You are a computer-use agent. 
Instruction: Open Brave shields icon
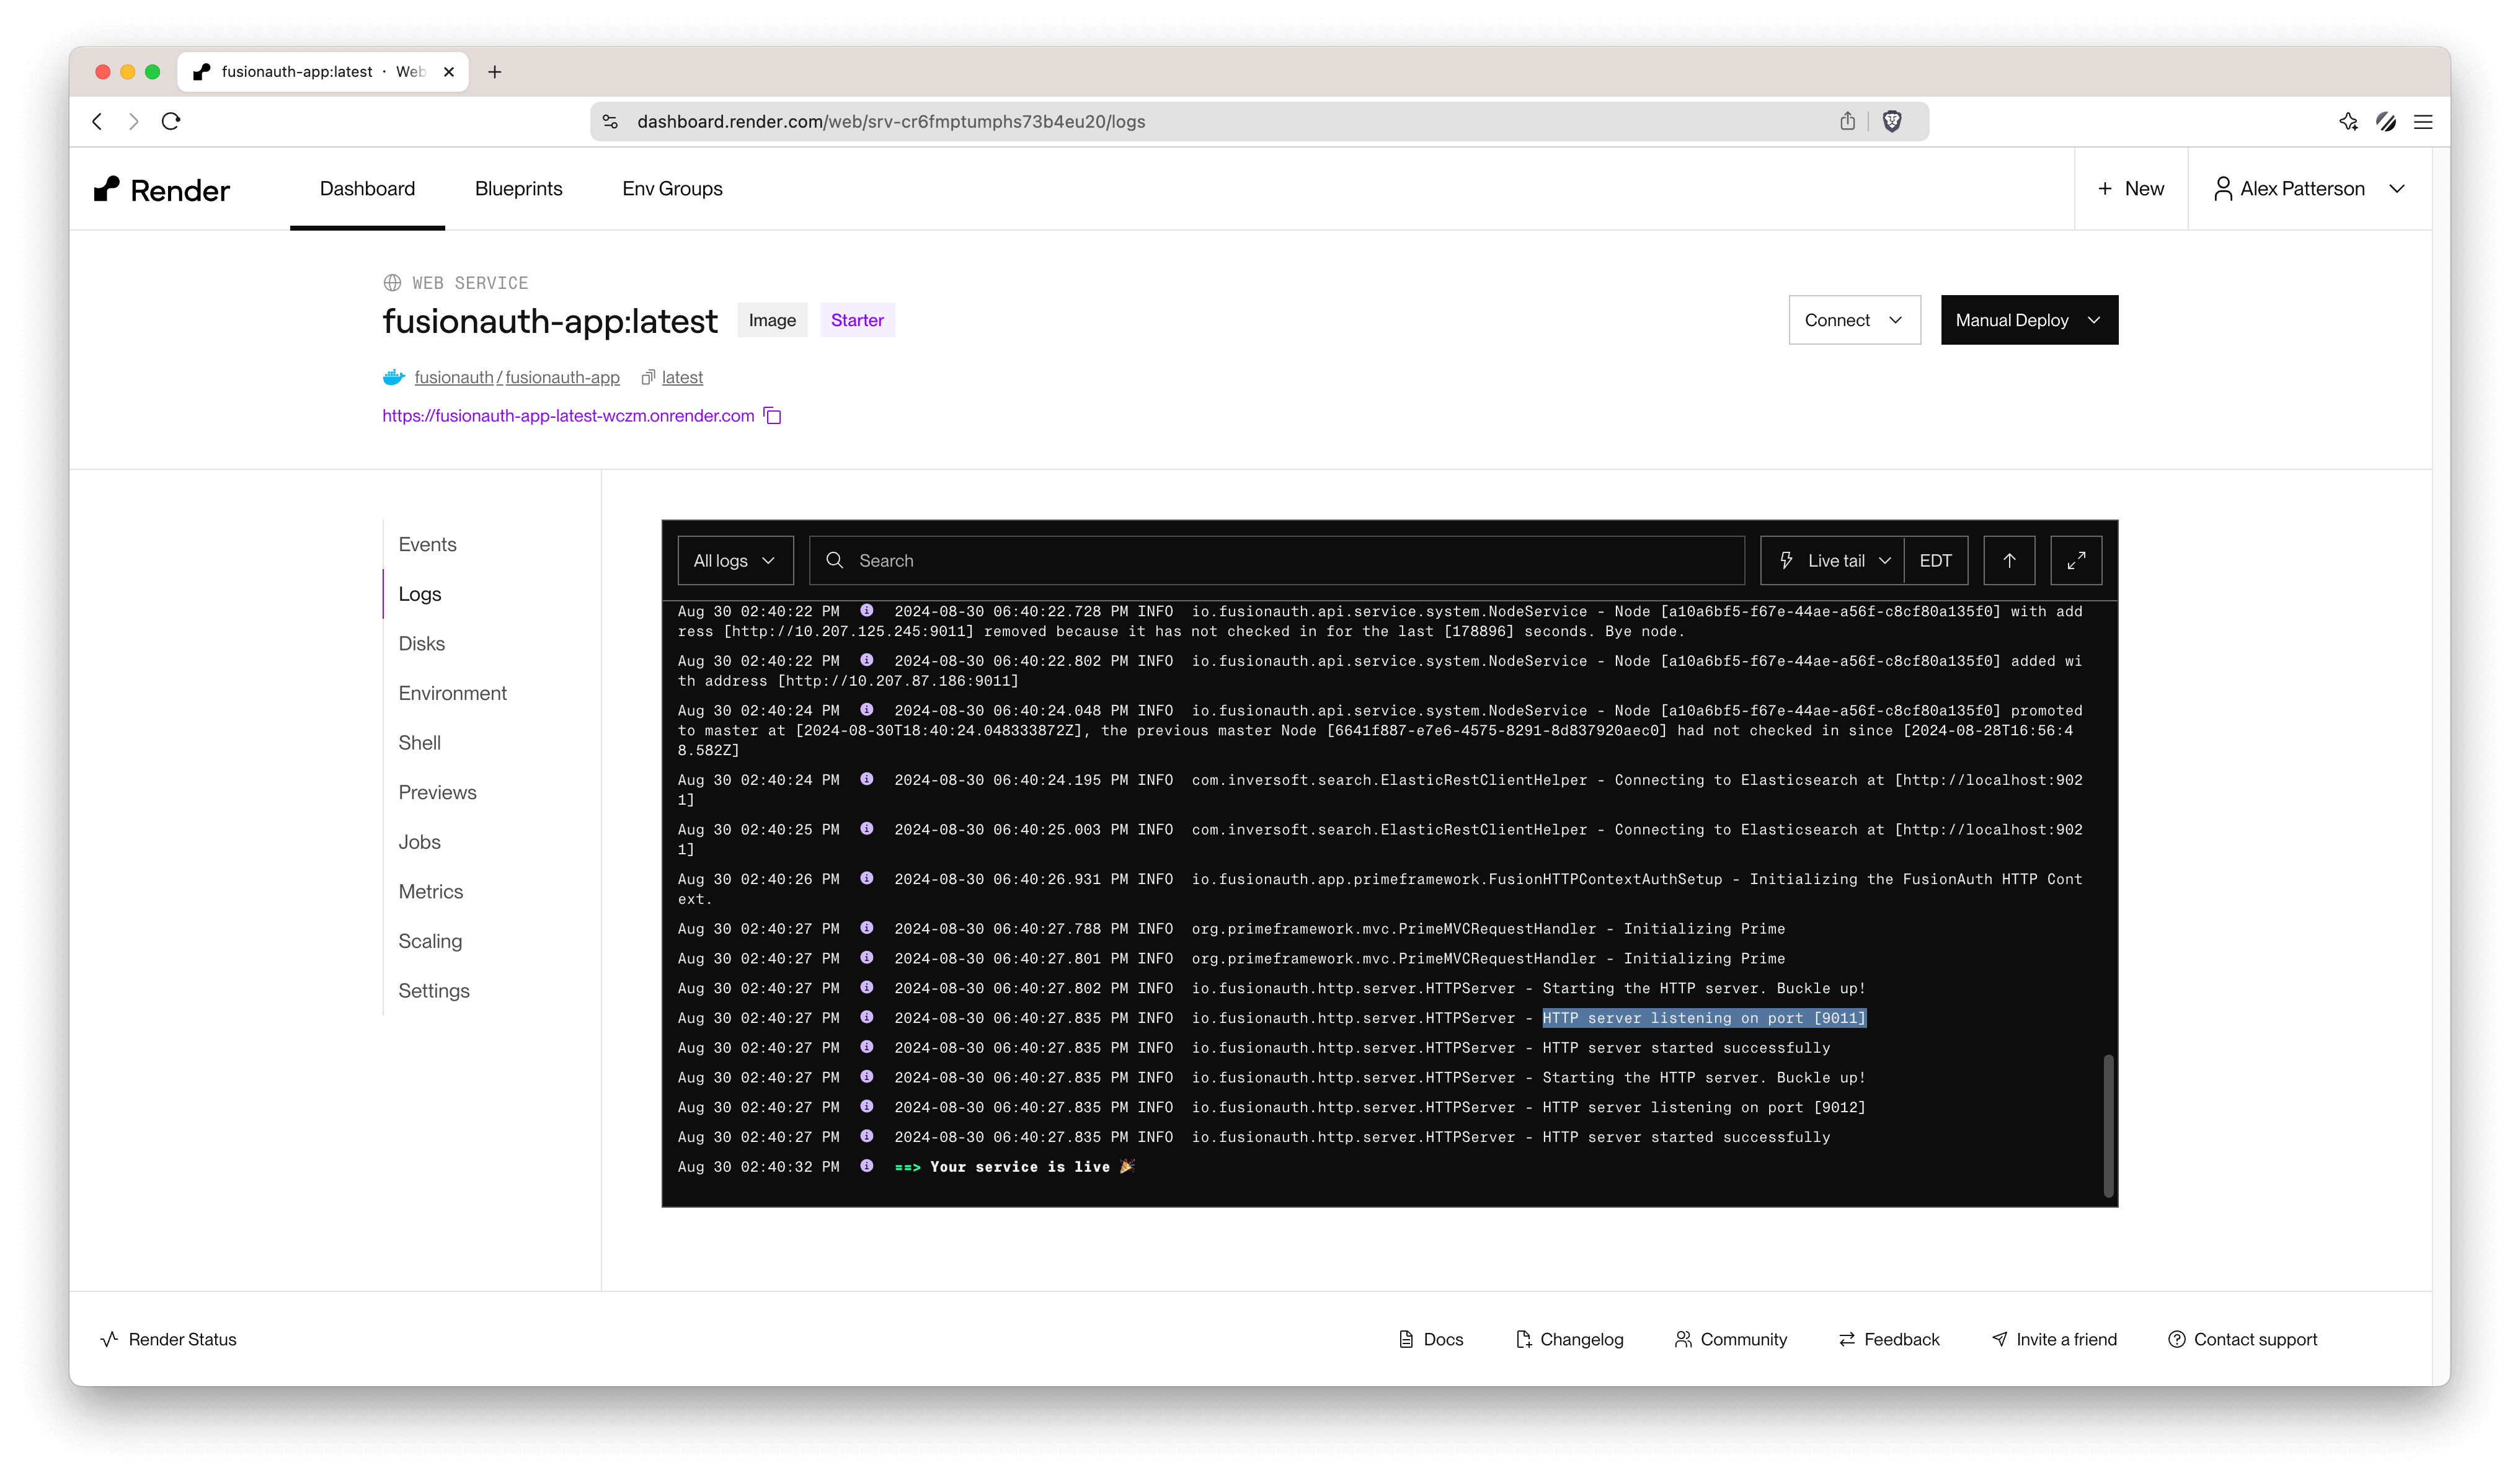(x=1892, y=121)
